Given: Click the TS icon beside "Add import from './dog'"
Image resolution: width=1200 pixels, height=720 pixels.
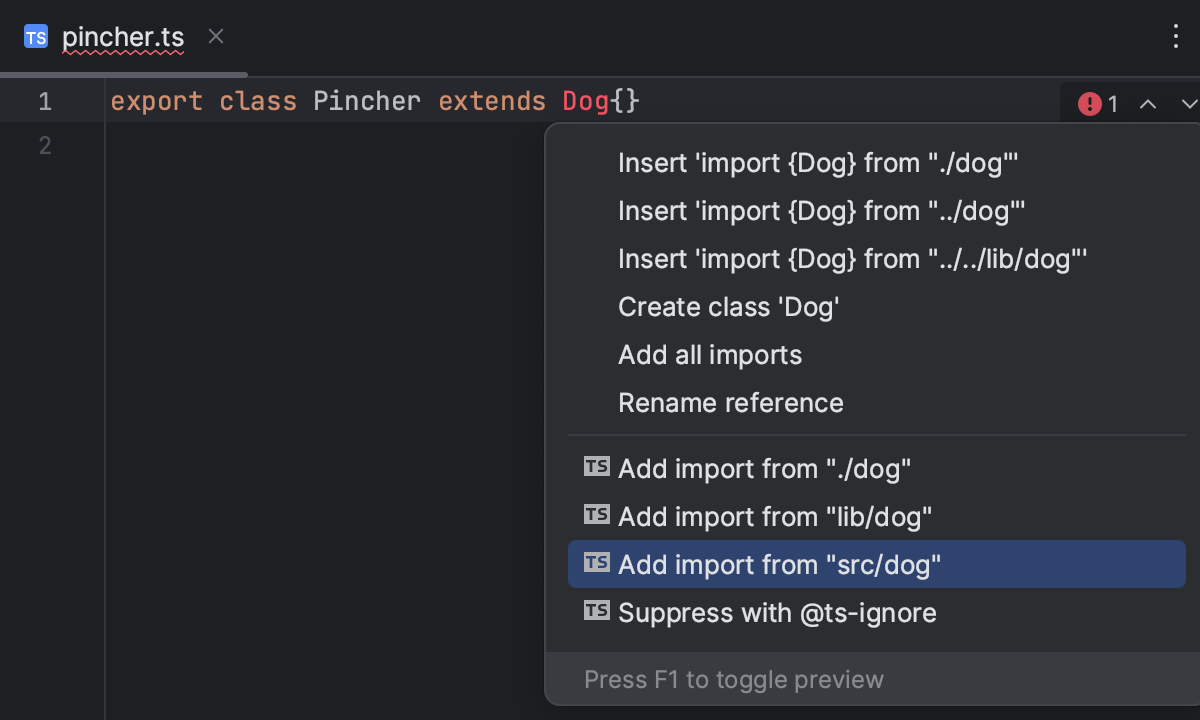Looking at the screenshot, I should click(x=596, y=466).
